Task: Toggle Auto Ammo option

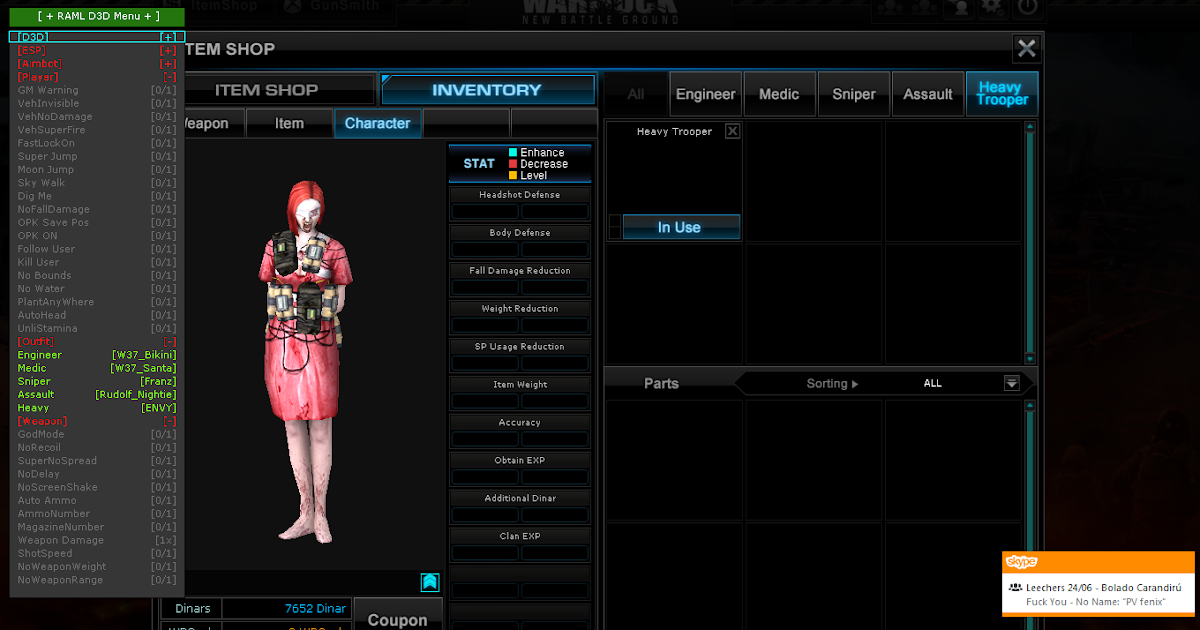Action: (x=97, y=500)
